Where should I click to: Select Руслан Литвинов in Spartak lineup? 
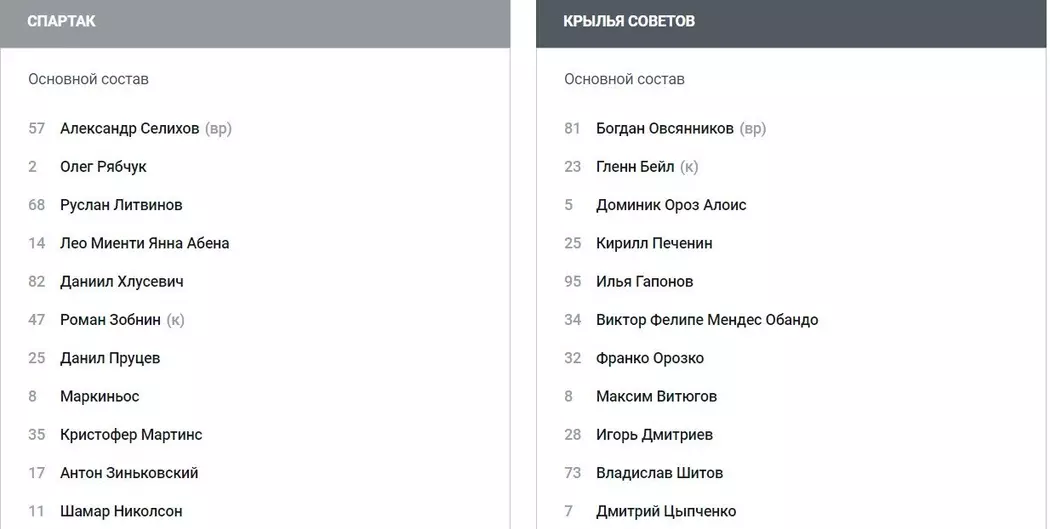(x=121, y=205)
